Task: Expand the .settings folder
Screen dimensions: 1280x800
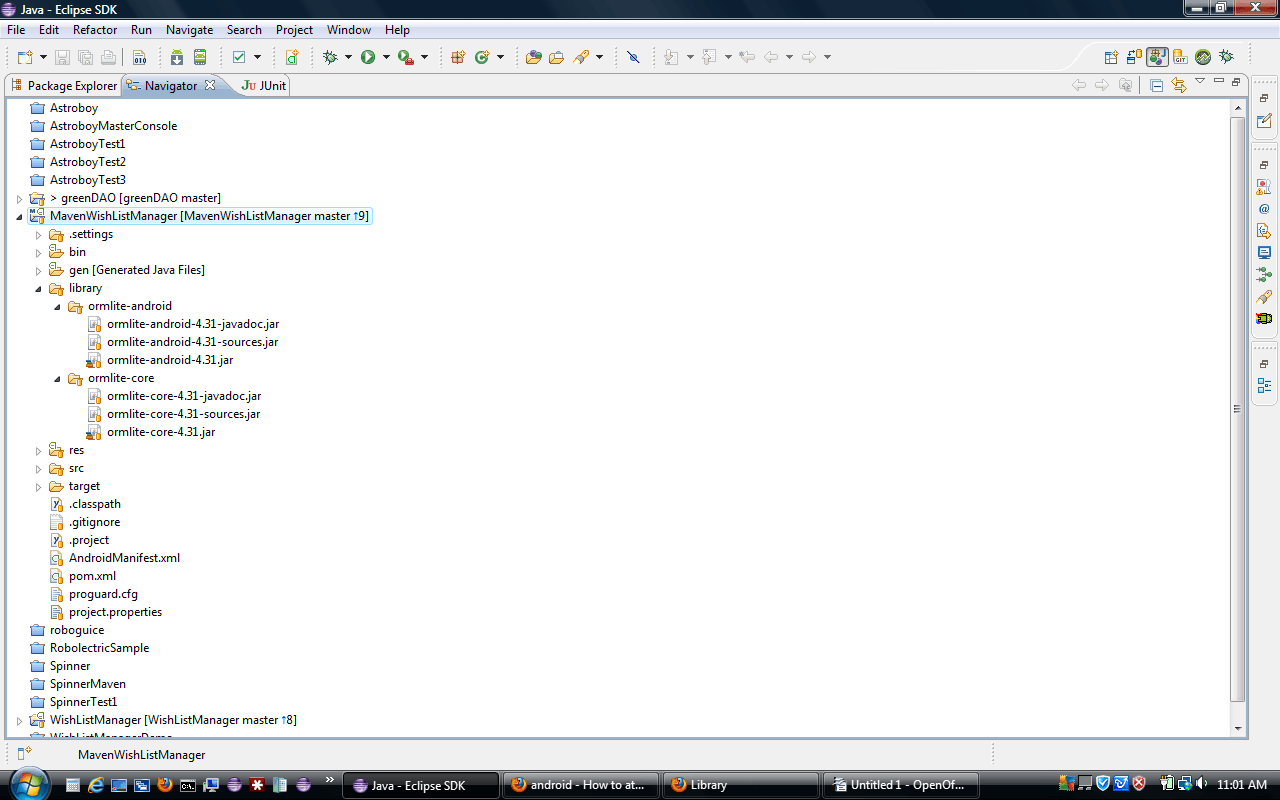Action: pos(38,234)
